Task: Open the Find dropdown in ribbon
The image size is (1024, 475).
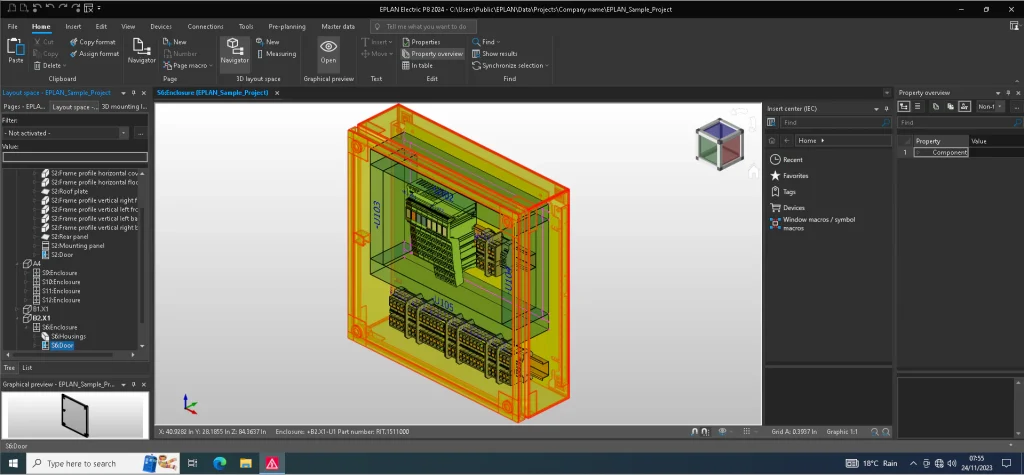Action: (489, 42)
